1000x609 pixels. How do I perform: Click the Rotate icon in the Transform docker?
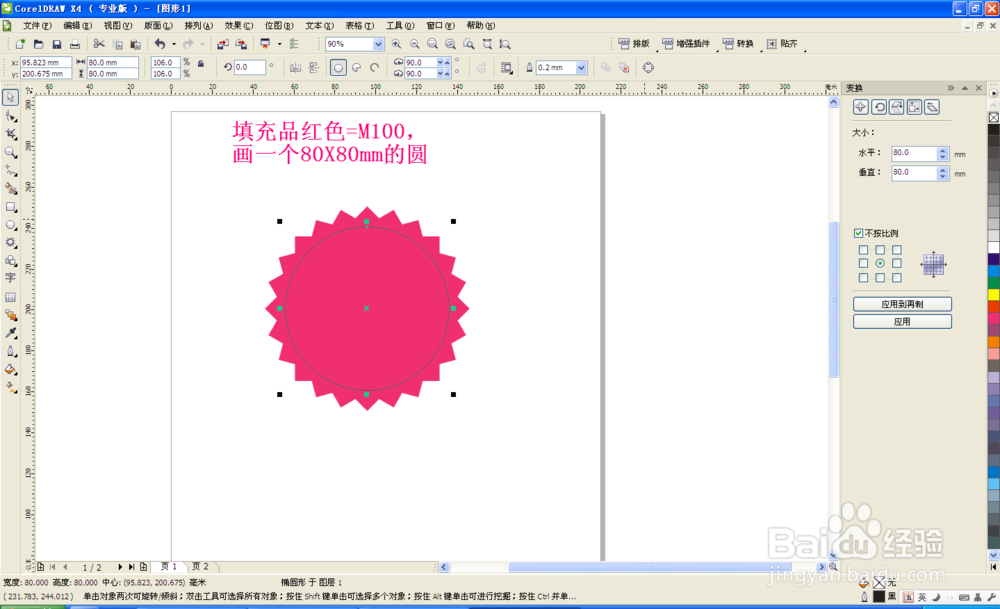point(880,106)
